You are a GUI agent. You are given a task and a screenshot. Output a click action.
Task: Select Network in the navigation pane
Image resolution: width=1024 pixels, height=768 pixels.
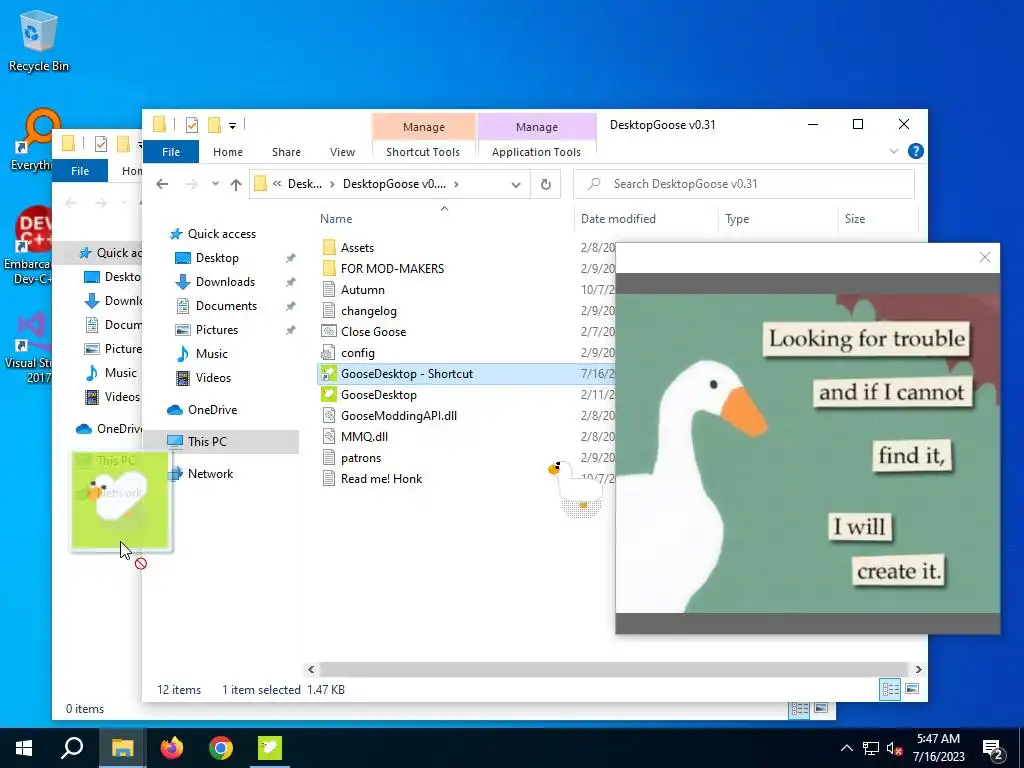pos(210,473)
